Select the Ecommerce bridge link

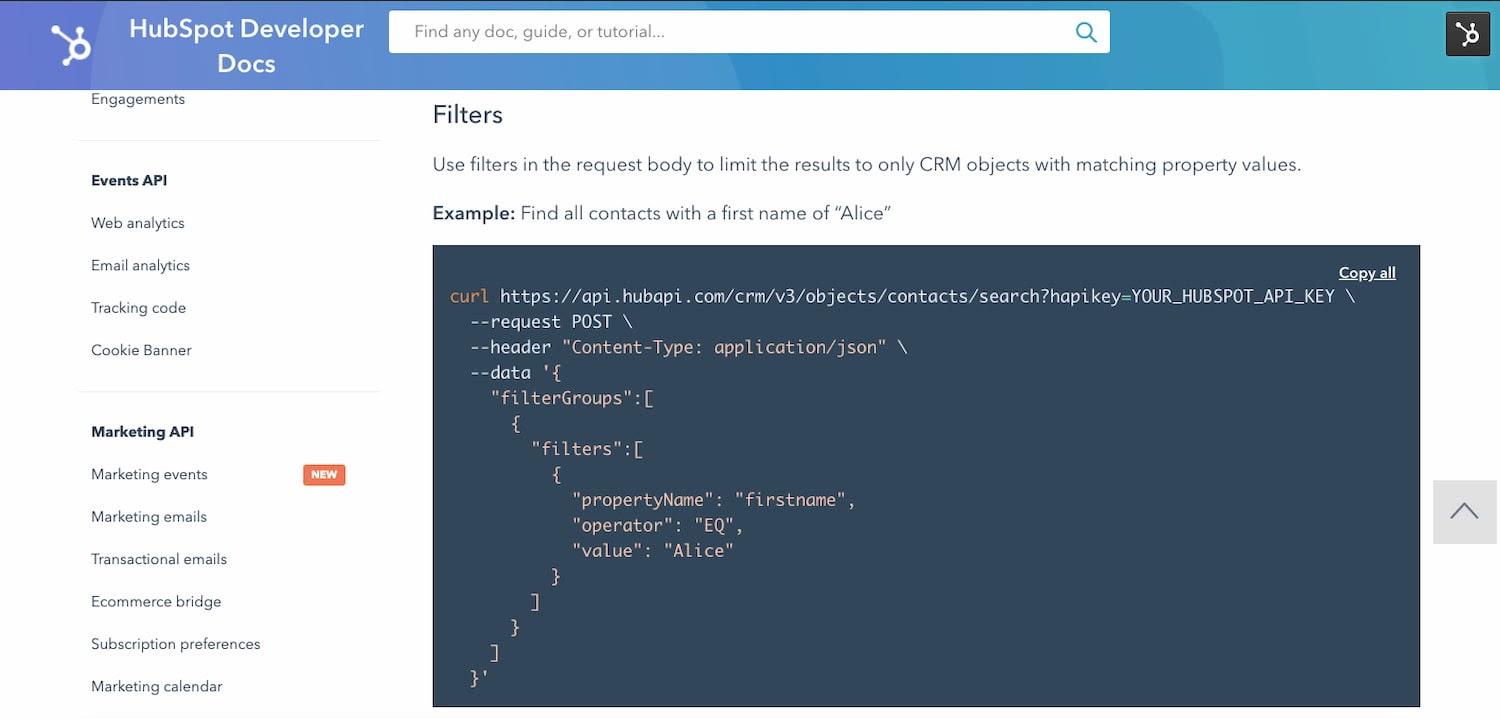pyautogui.click(x=156, y=601)
